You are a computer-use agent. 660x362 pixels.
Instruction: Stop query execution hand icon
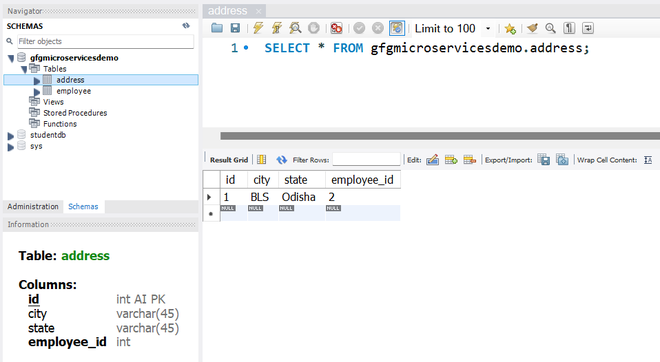(314, 28)
